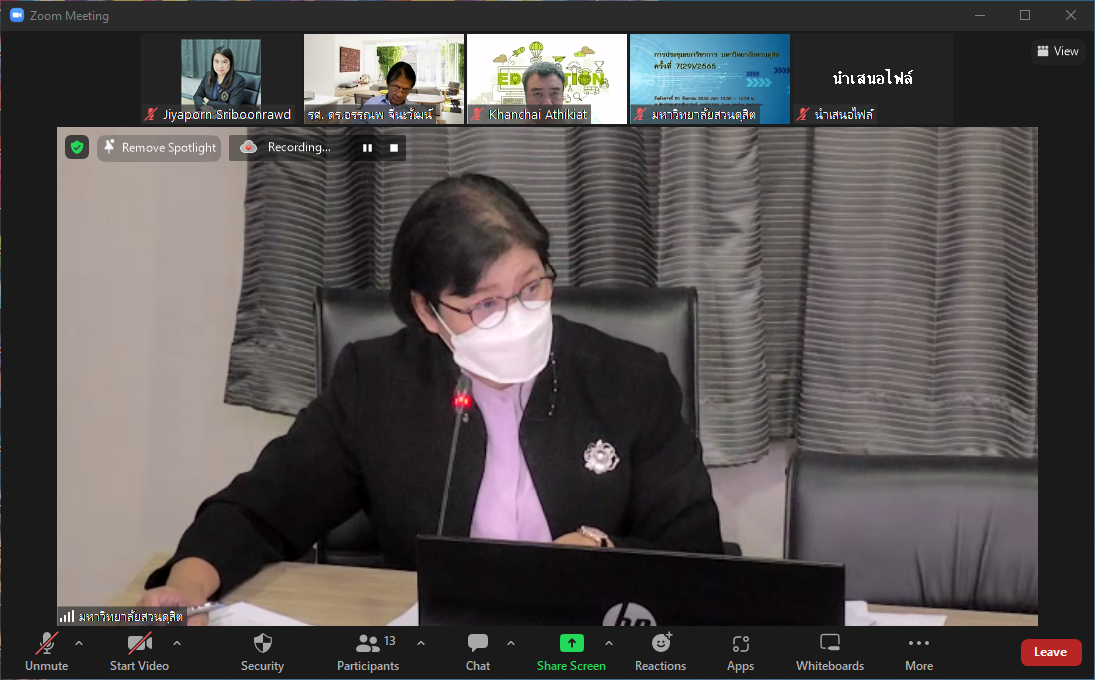This screenshot has width=1095, height=680.
Task: Click the green Share Screen icon
Action: pyautogui.click(x=571, y=643)
